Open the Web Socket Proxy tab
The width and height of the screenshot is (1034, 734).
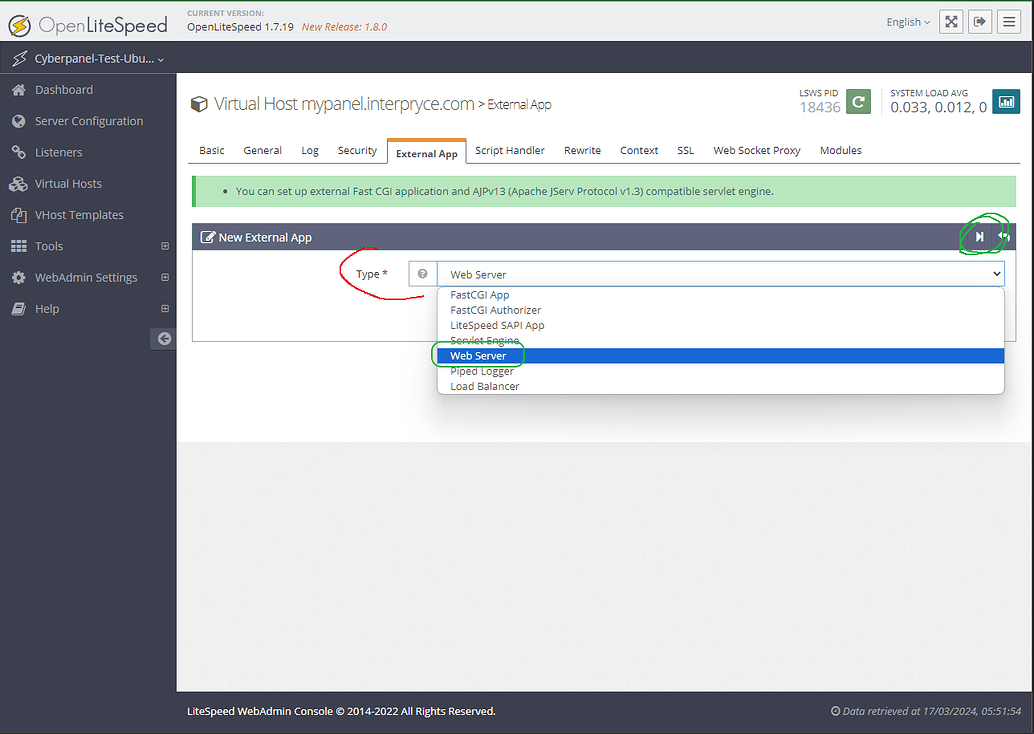pos(756,150)
